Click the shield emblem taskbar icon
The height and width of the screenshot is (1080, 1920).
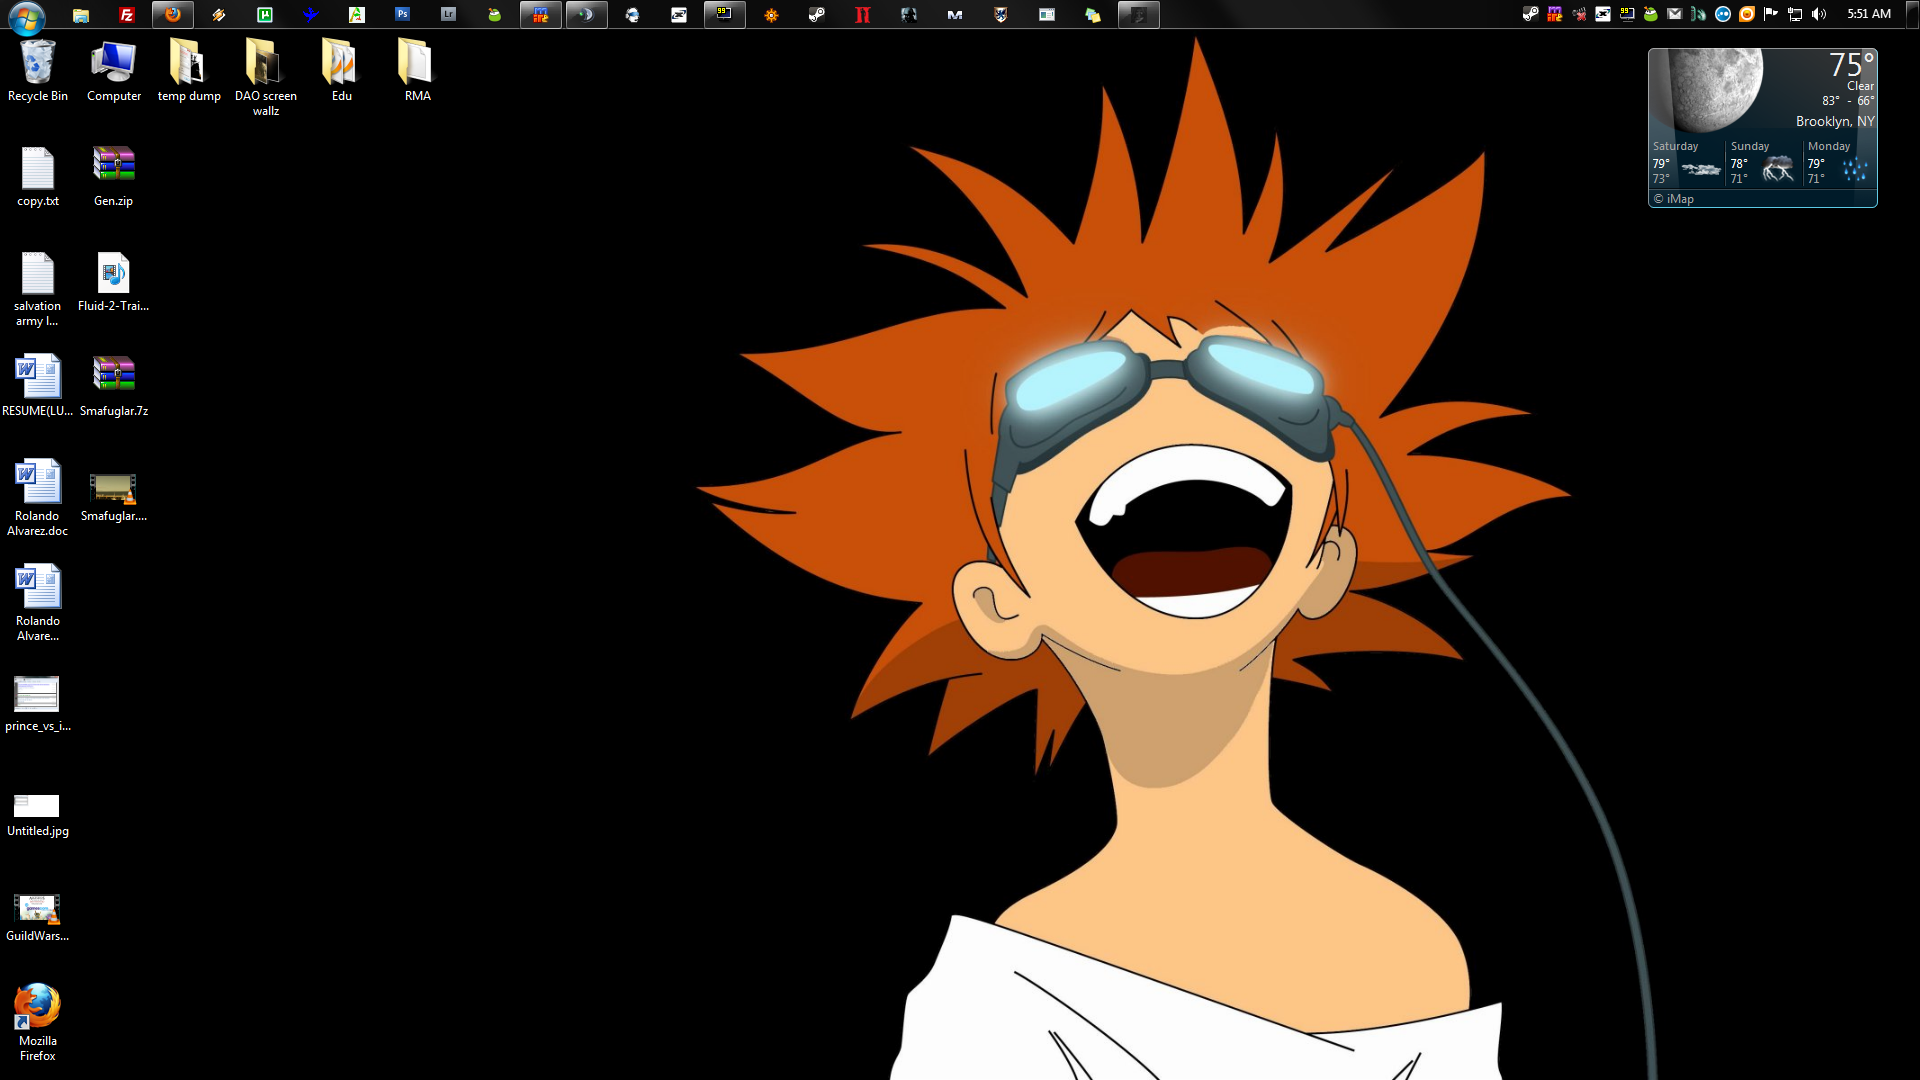click(1001, 15)
